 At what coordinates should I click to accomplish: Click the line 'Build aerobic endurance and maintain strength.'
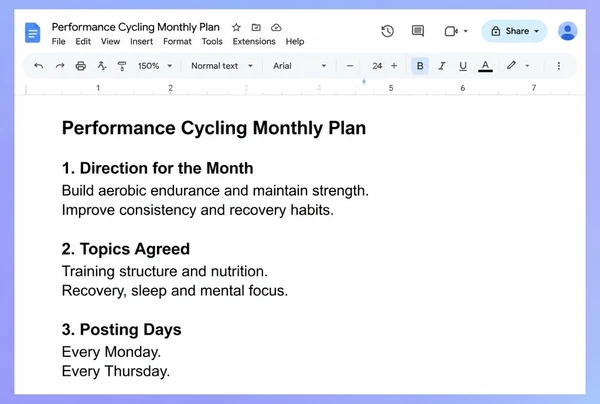click(215, 191)
